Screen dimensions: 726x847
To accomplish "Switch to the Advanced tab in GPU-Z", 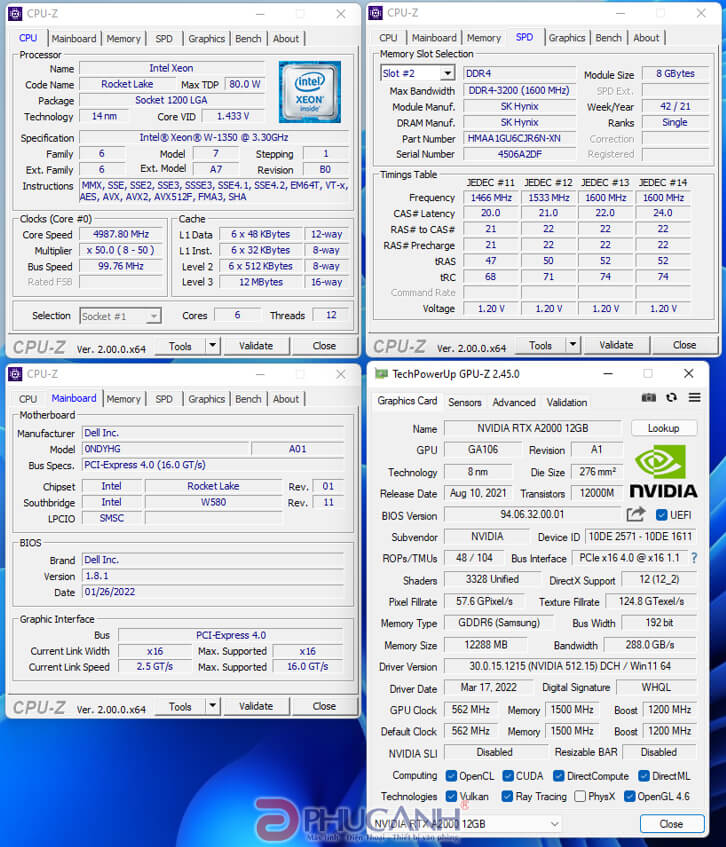I will pyautogui.click(x=514, y=402).
